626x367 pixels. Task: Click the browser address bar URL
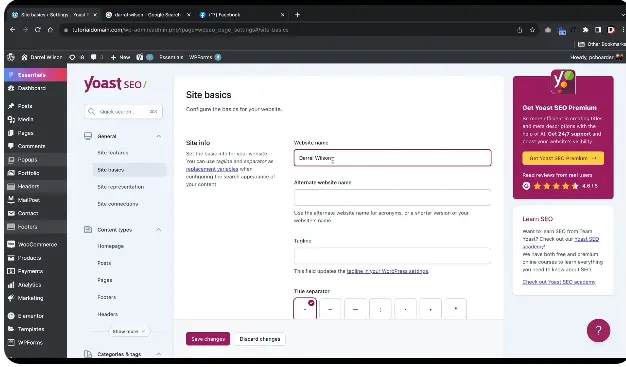[180, 30]
